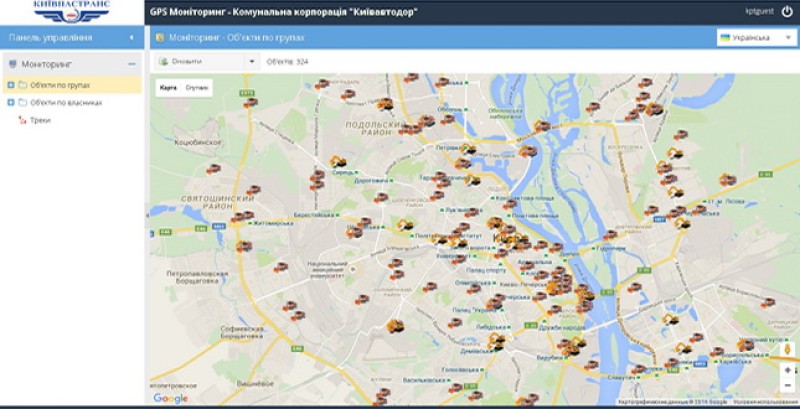The image size is (800, 409).
Task: Click the power logout icon
Action: pyautogui.click(x=787, y=12)
